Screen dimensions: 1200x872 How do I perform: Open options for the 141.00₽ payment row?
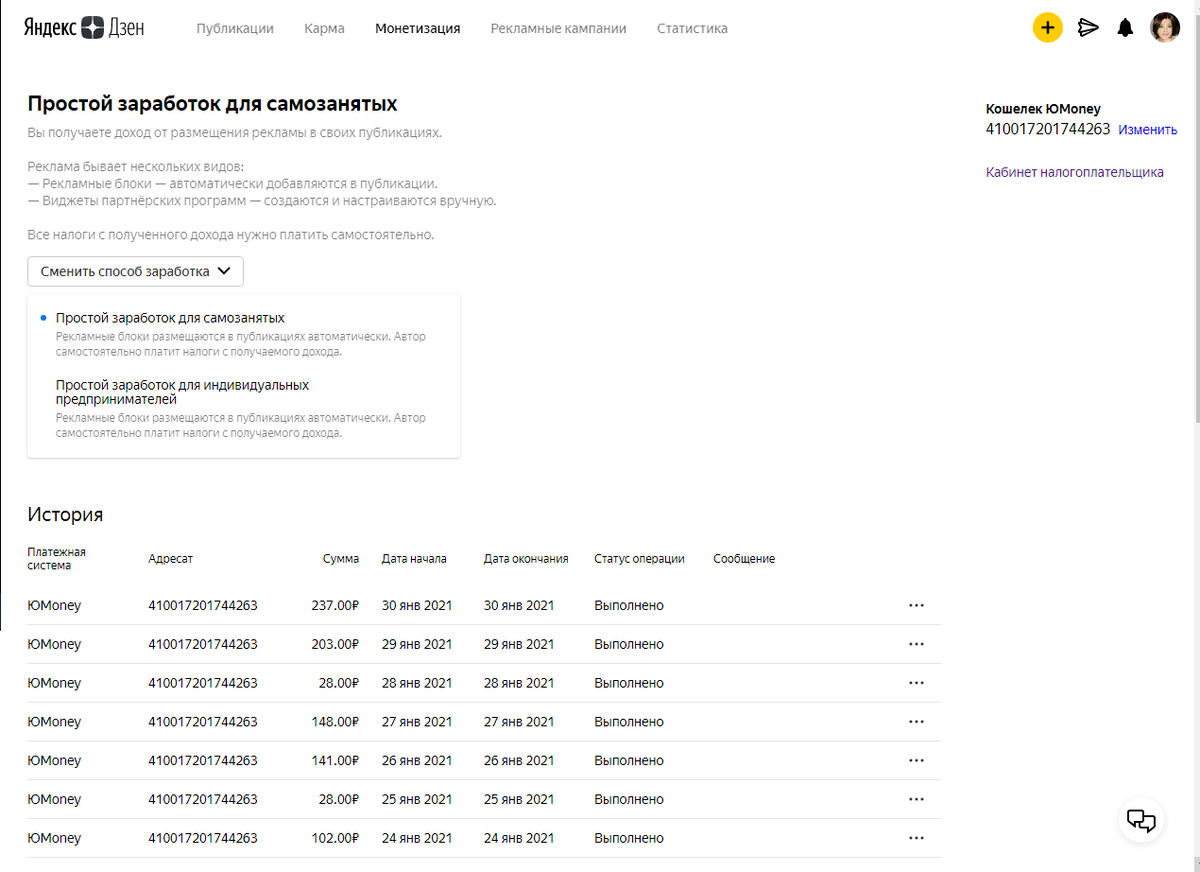[916, 760]
